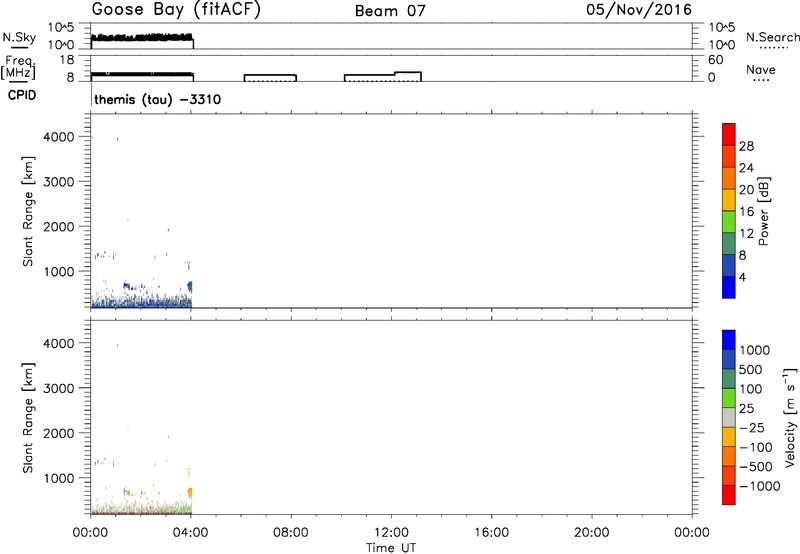800x554 pixels.
Task: Select the 'Beam 07' heading
Action: point(390,11)
